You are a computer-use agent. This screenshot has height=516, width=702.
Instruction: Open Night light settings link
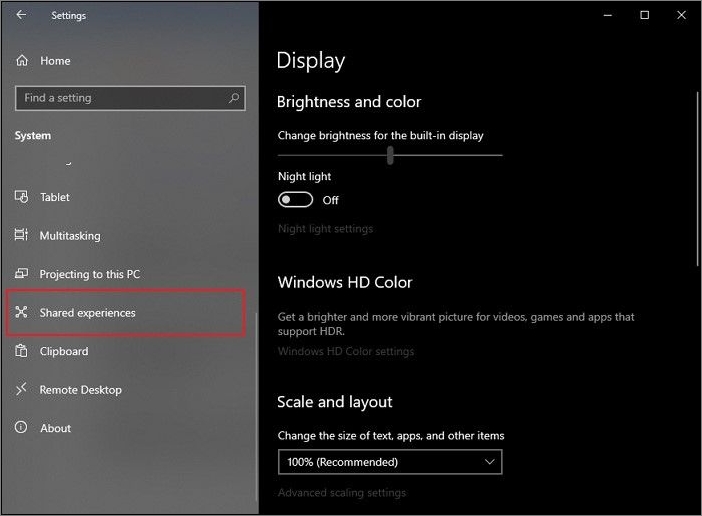pos(325,229)
